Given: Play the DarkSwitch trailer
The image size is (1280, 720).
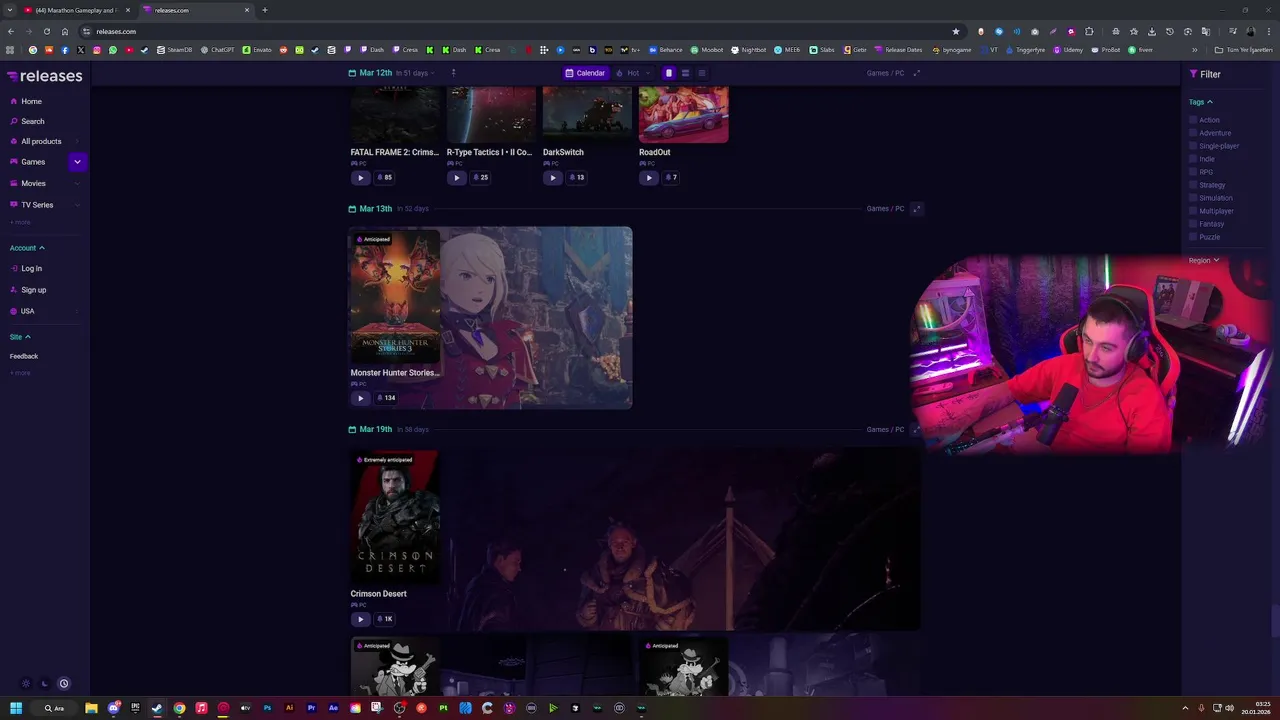Looking at the screenshot, I should tap(553, 178).
